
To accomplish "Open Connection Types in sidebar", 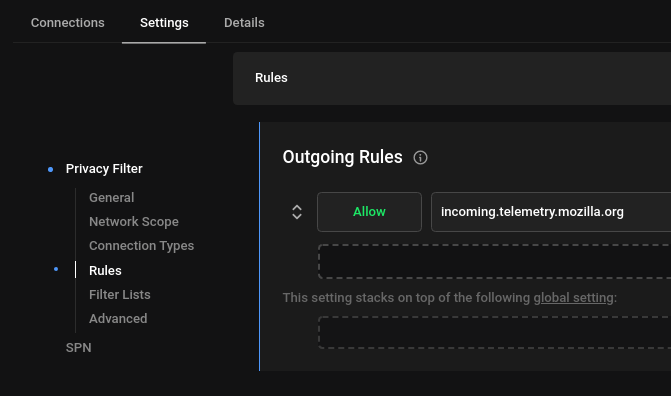I will [142, 246].
